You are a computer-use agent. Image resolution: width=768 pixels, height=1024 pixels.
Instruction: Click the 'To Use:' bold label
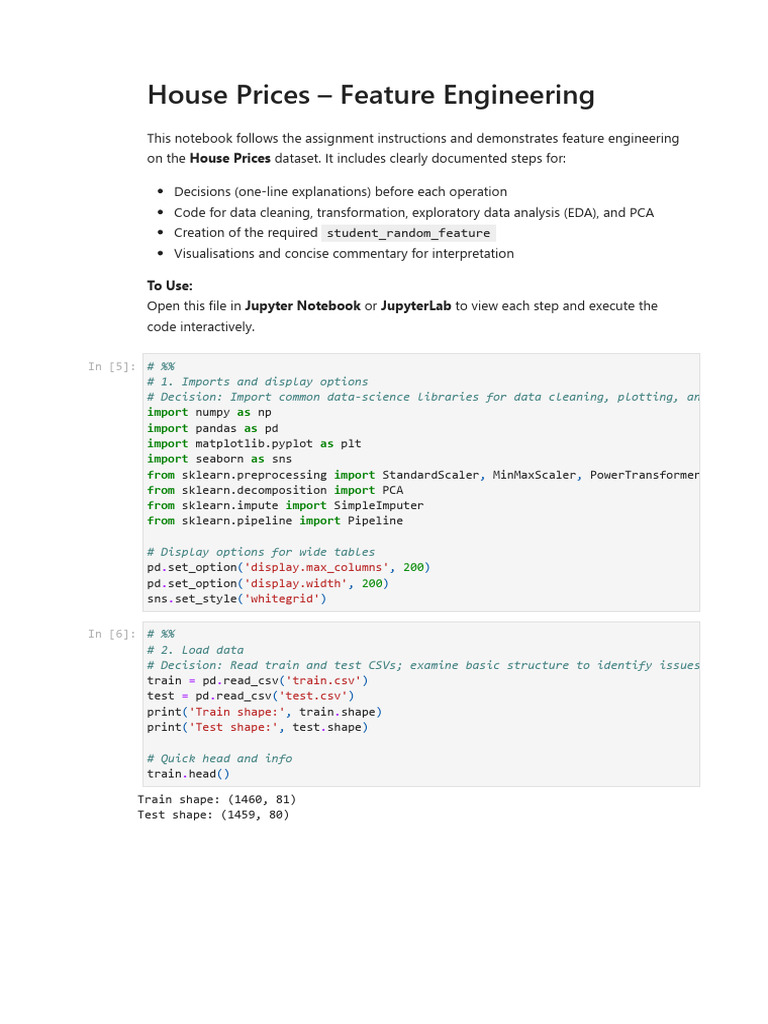point(170,285)
